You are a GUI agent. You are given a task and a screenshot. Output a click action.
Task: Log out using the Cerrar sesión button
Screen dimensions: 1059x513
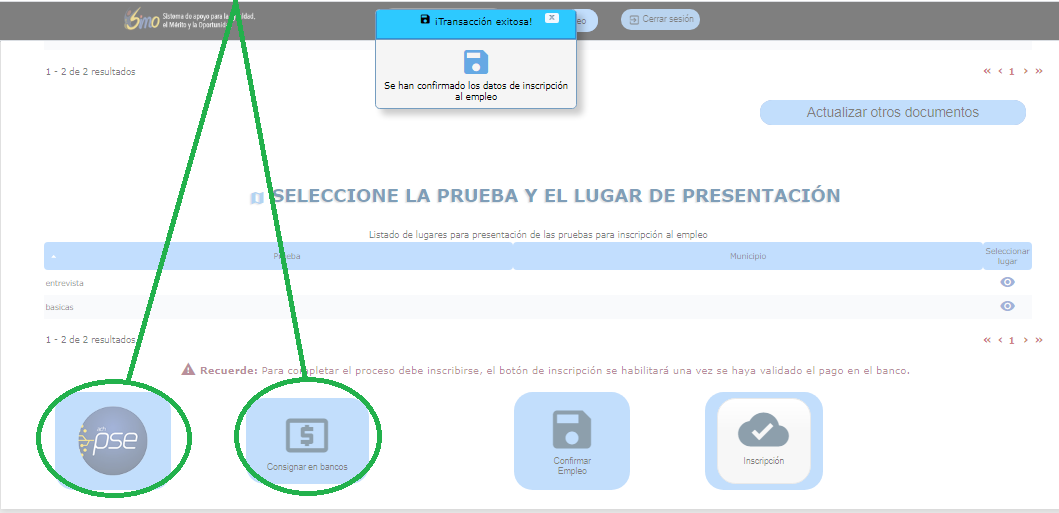pyautogui.click(x=660, y=19)
